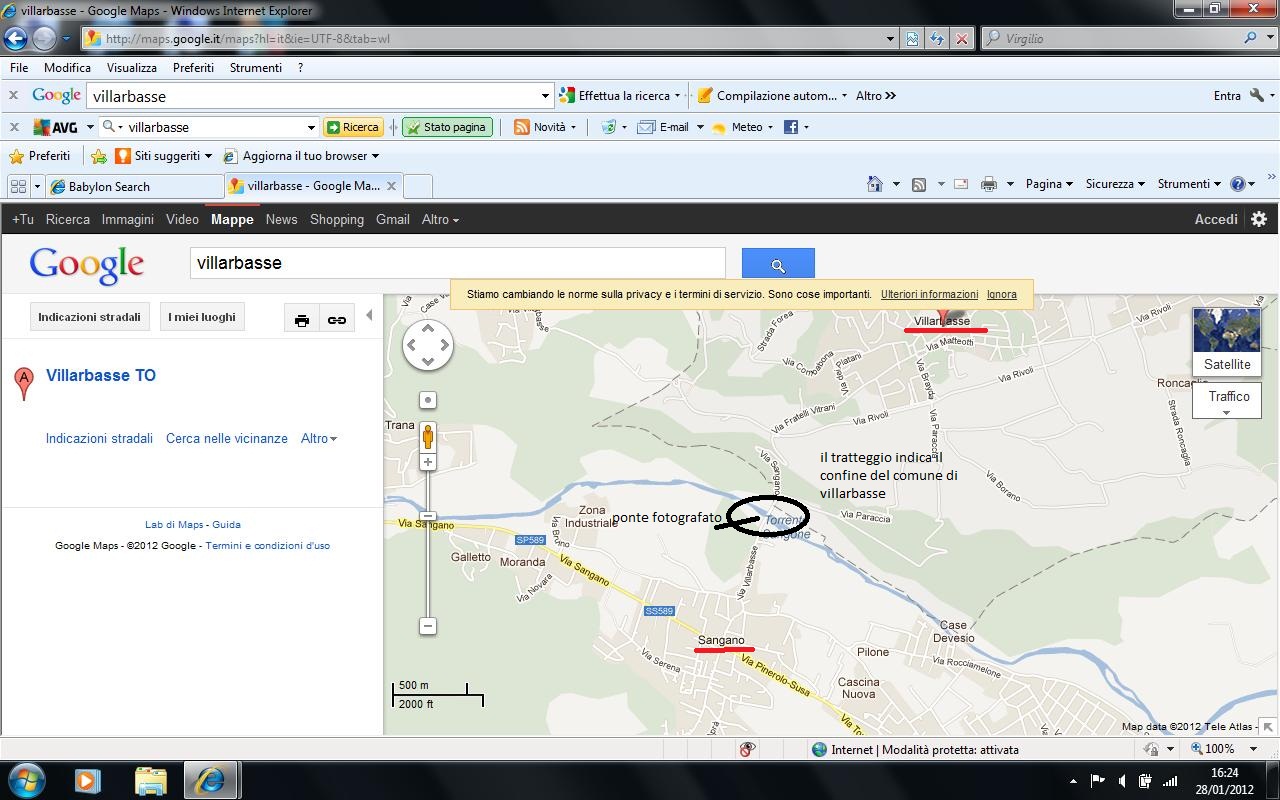Open the Preferiti menu

pos(193,68)
